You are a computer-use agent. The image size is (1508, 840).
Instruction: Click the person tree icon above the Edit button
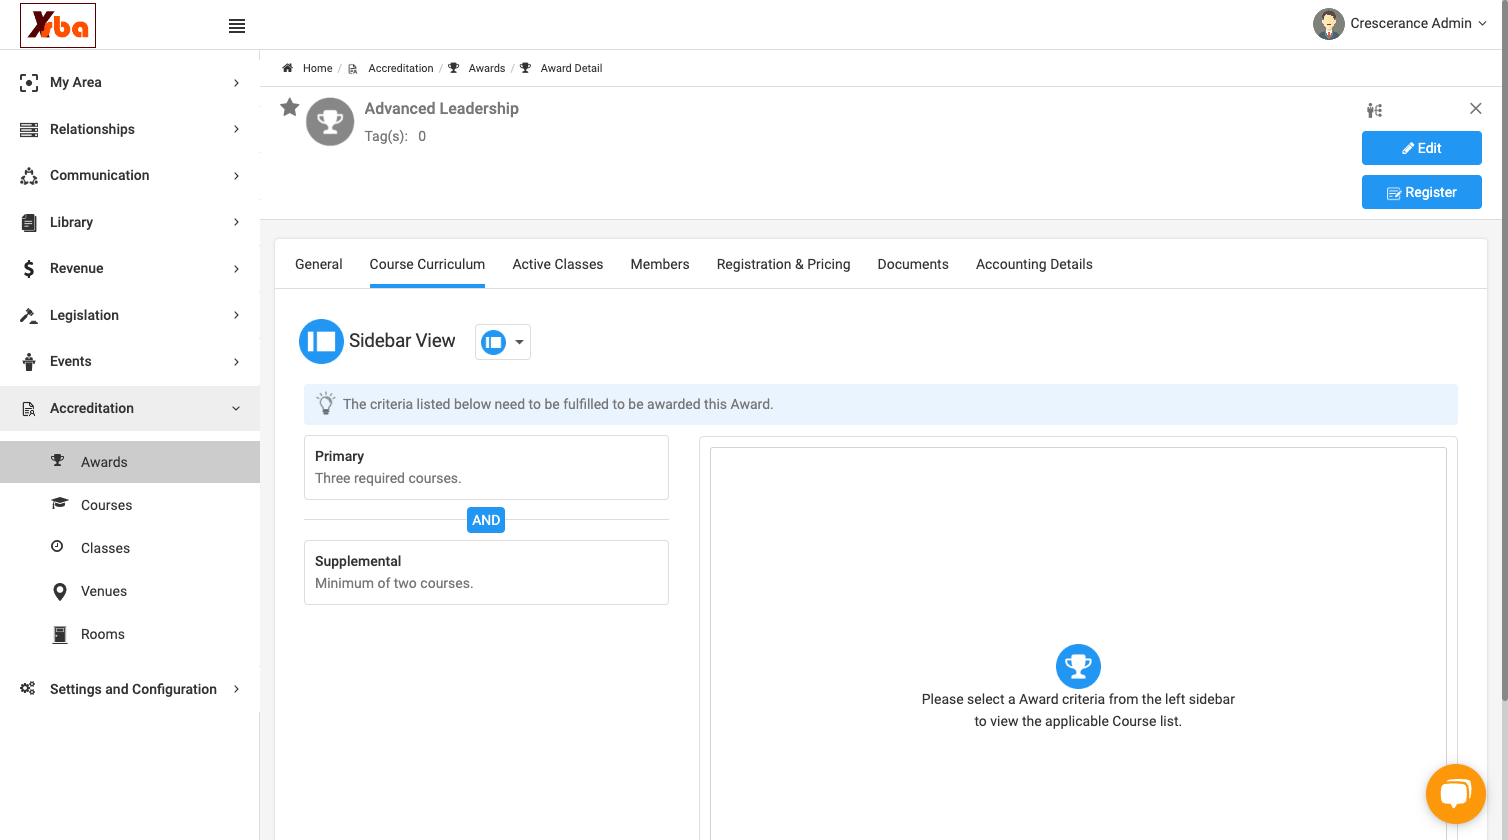[x=1375, y=110]
